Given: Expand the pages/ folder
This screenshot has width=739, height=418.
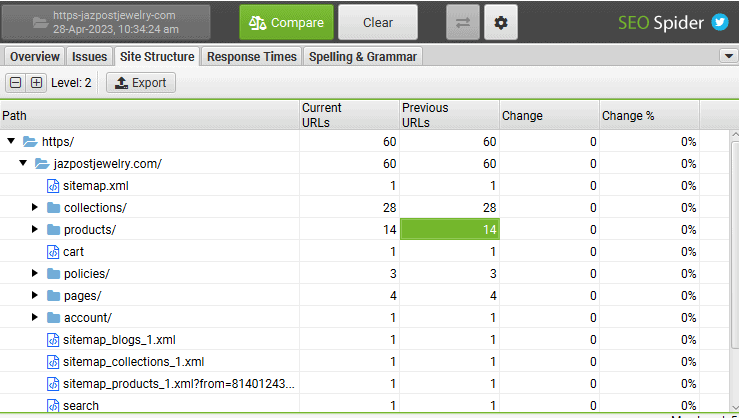Looking at the screenshot, I should pyautogui.click(x=34, y=295).
